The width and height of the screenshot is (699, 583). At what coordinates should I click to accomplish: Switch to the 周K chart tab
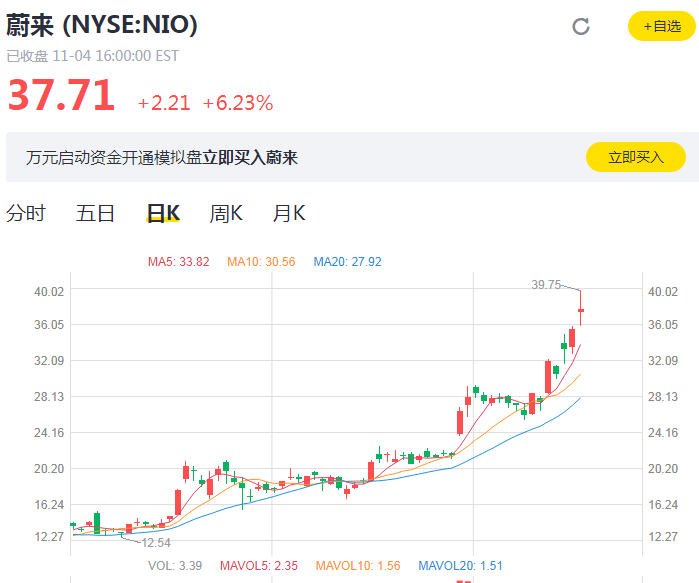click(226, 213)
